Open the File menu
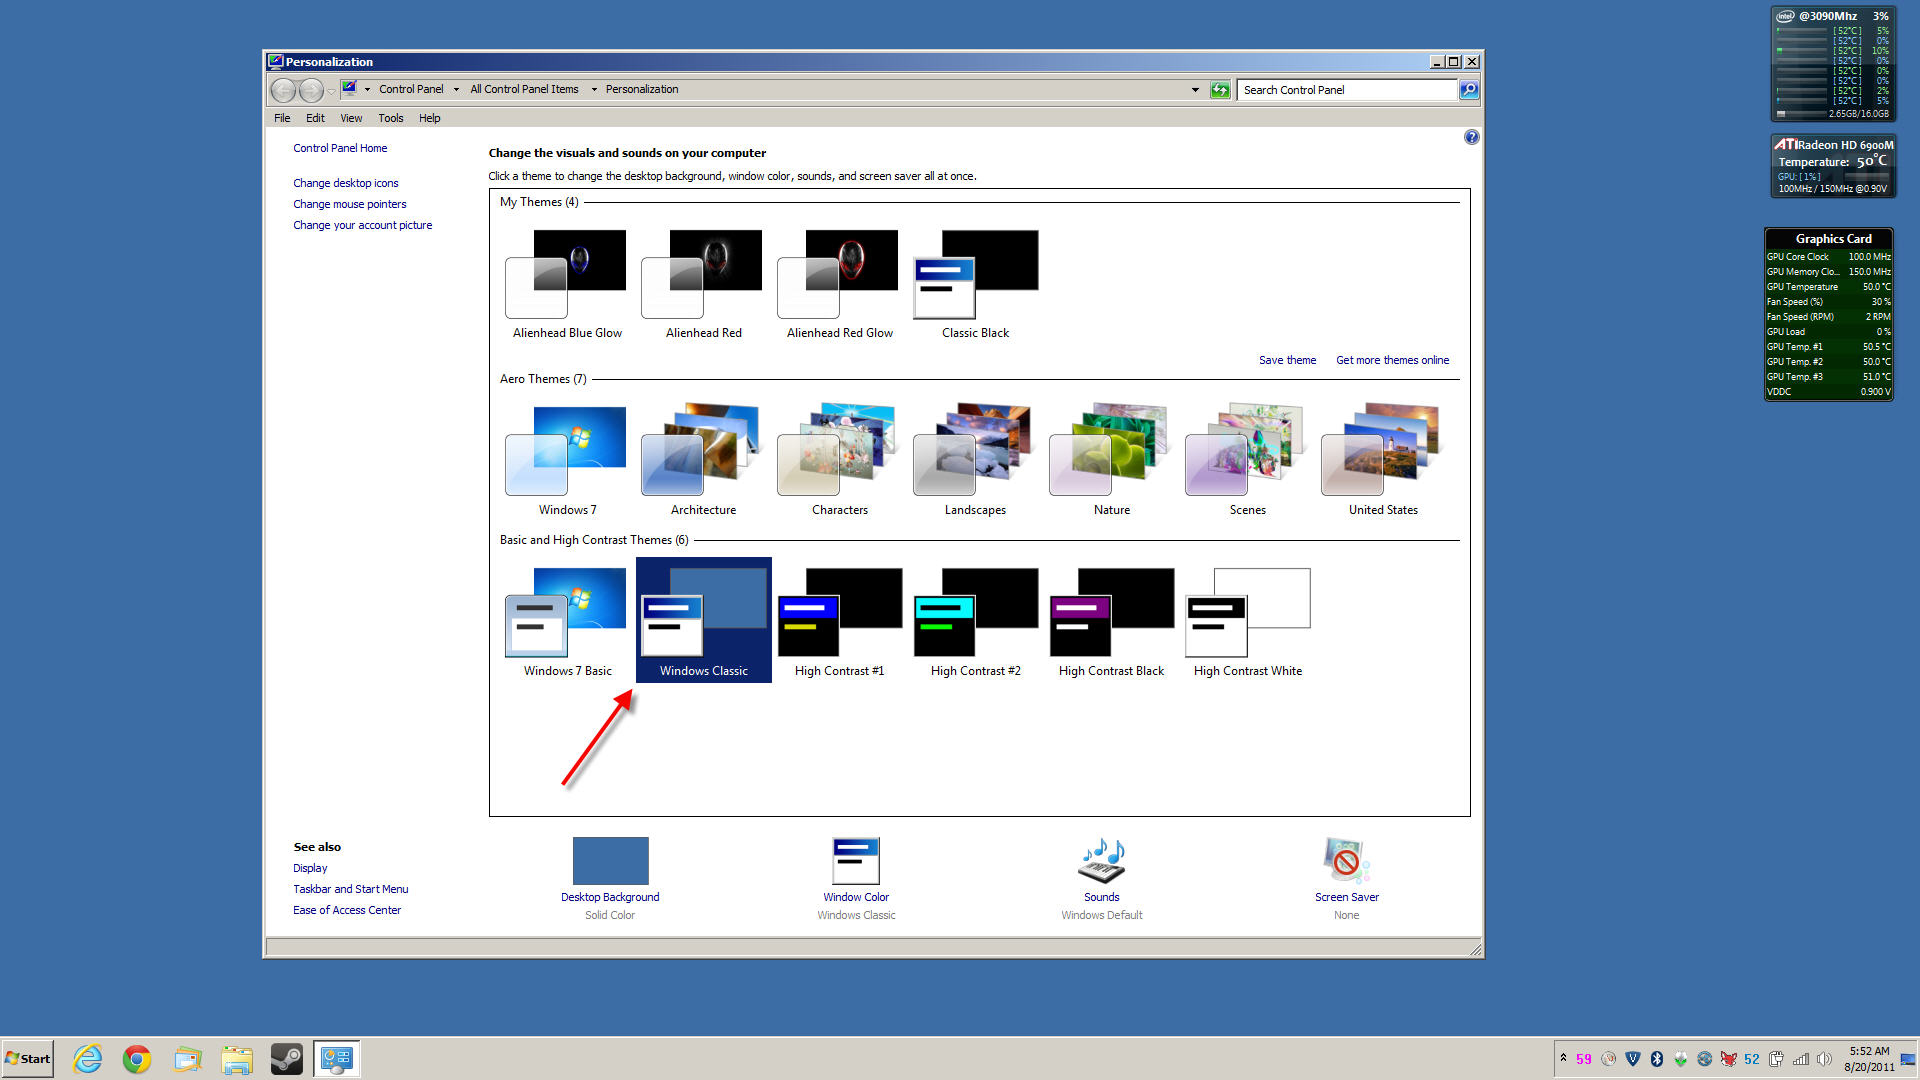Viewport: 1920px width, 1080px height. [x=282, y=118]
